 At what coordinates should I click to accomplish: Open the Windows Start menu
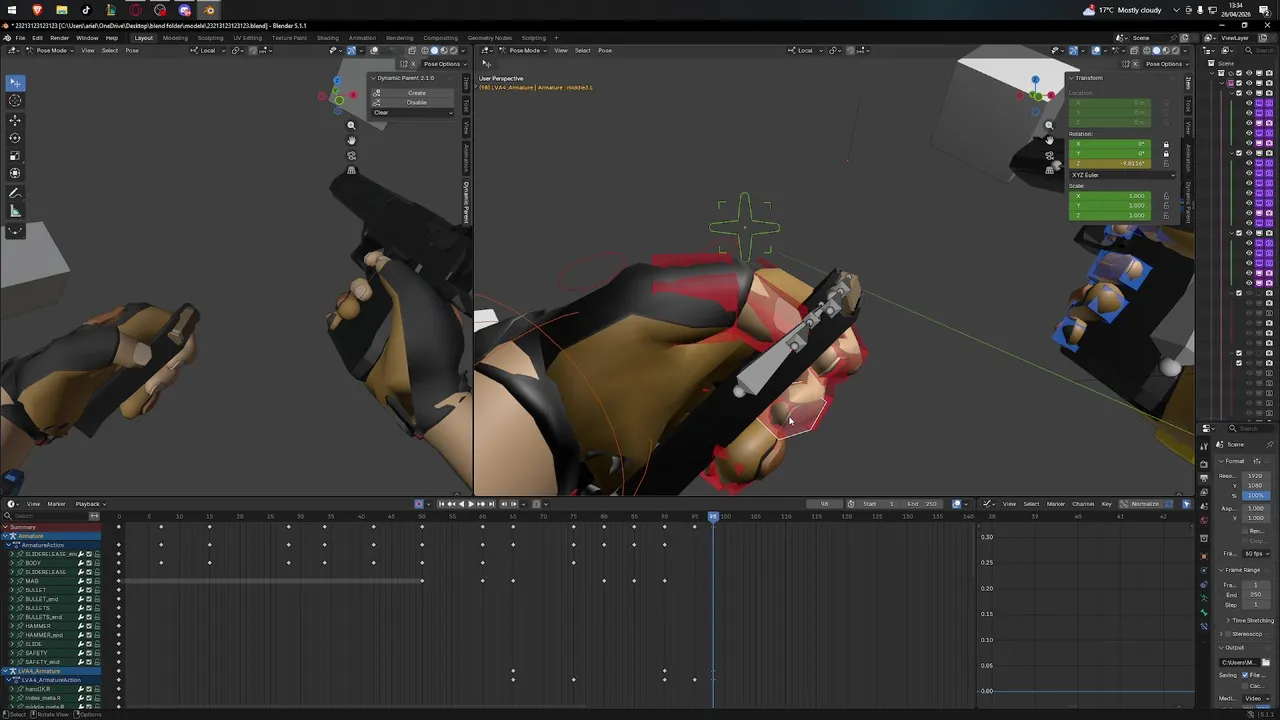click(x=13, y=10)
